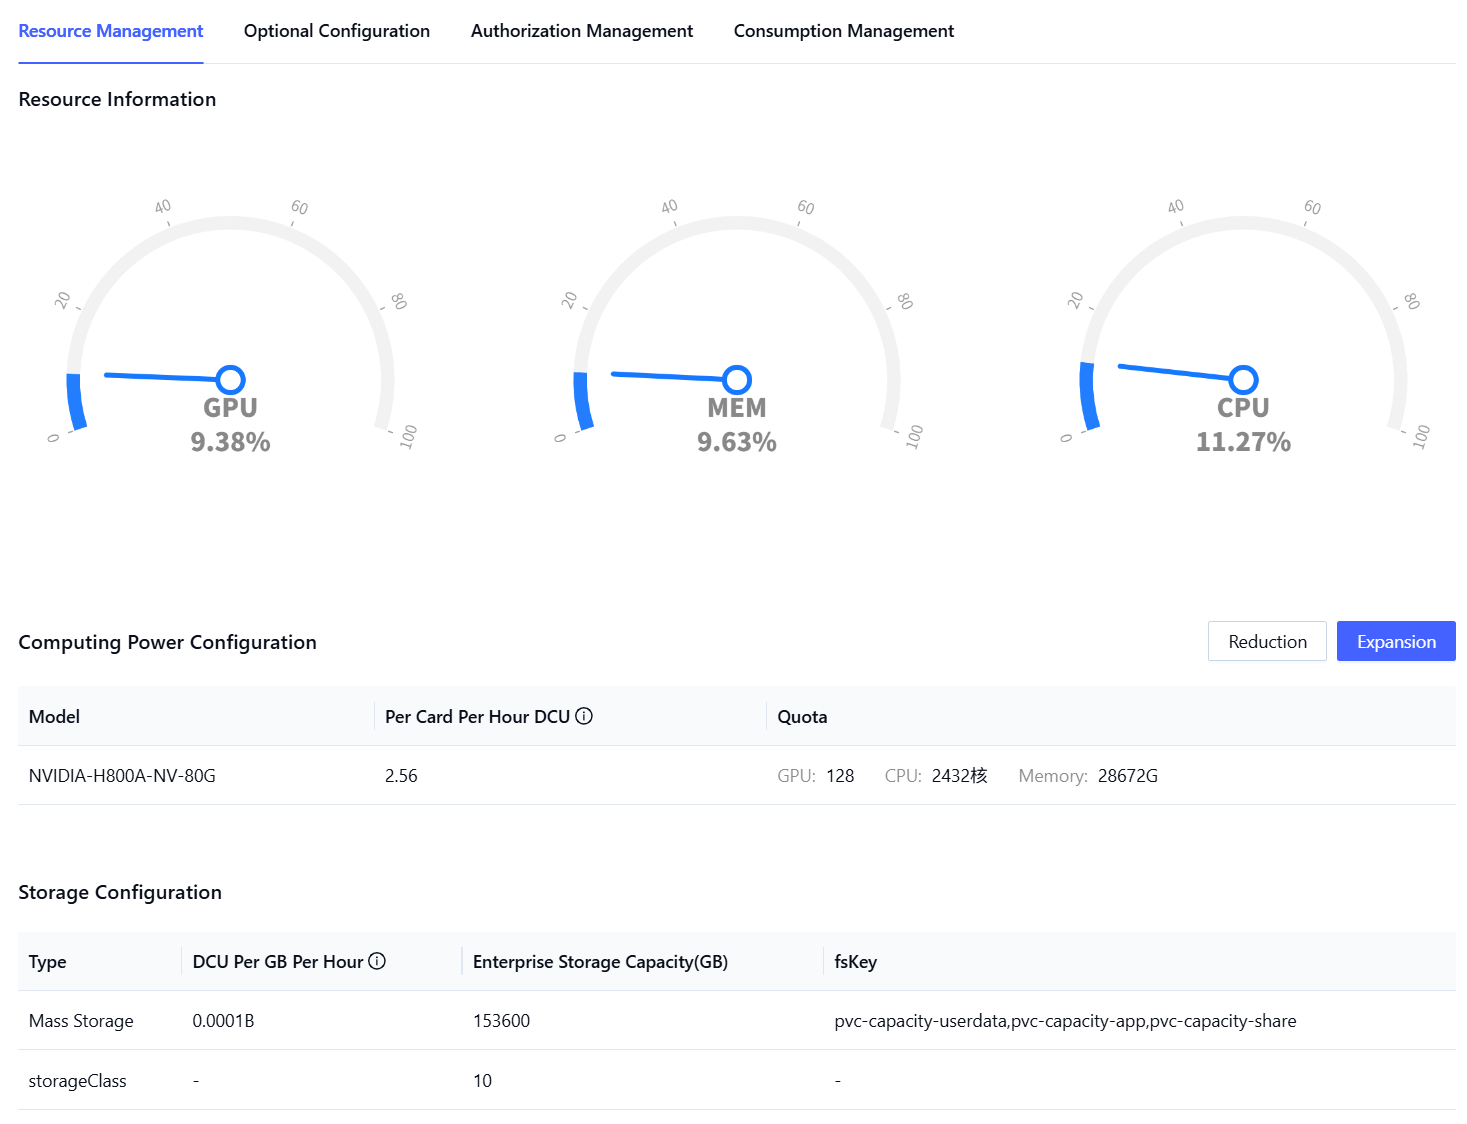Open the Consumption Management tab

click(x=844, y=31)
